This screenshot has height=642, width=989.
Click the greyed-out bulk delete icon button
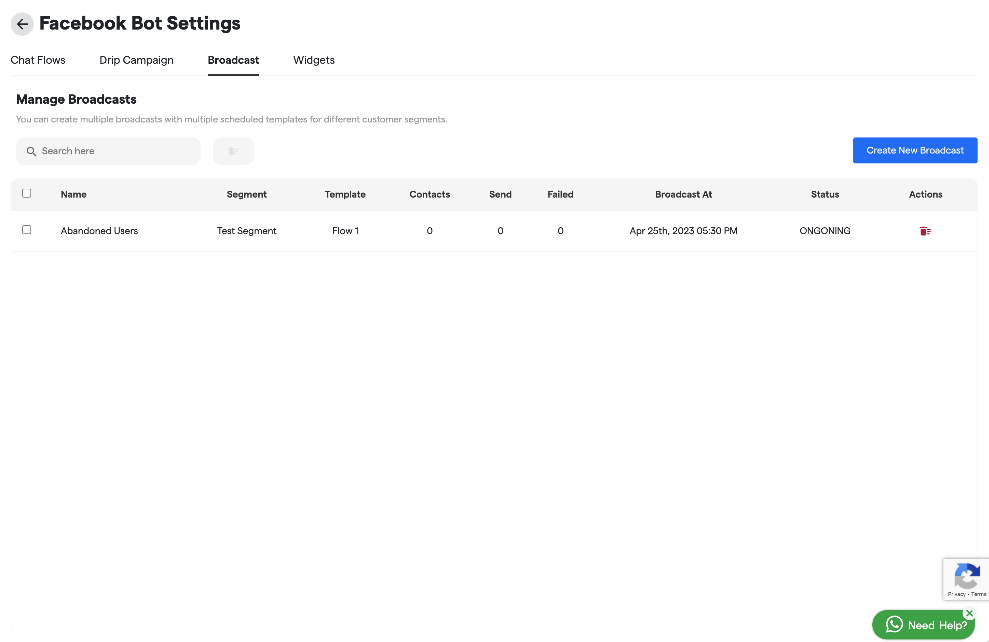233,151
